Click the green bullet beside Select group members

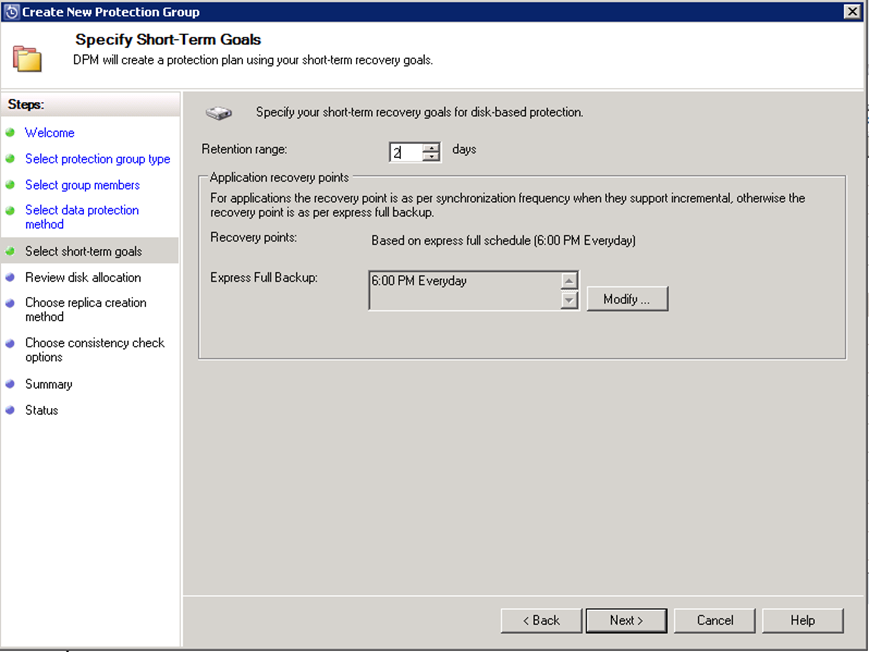[10, 185]
